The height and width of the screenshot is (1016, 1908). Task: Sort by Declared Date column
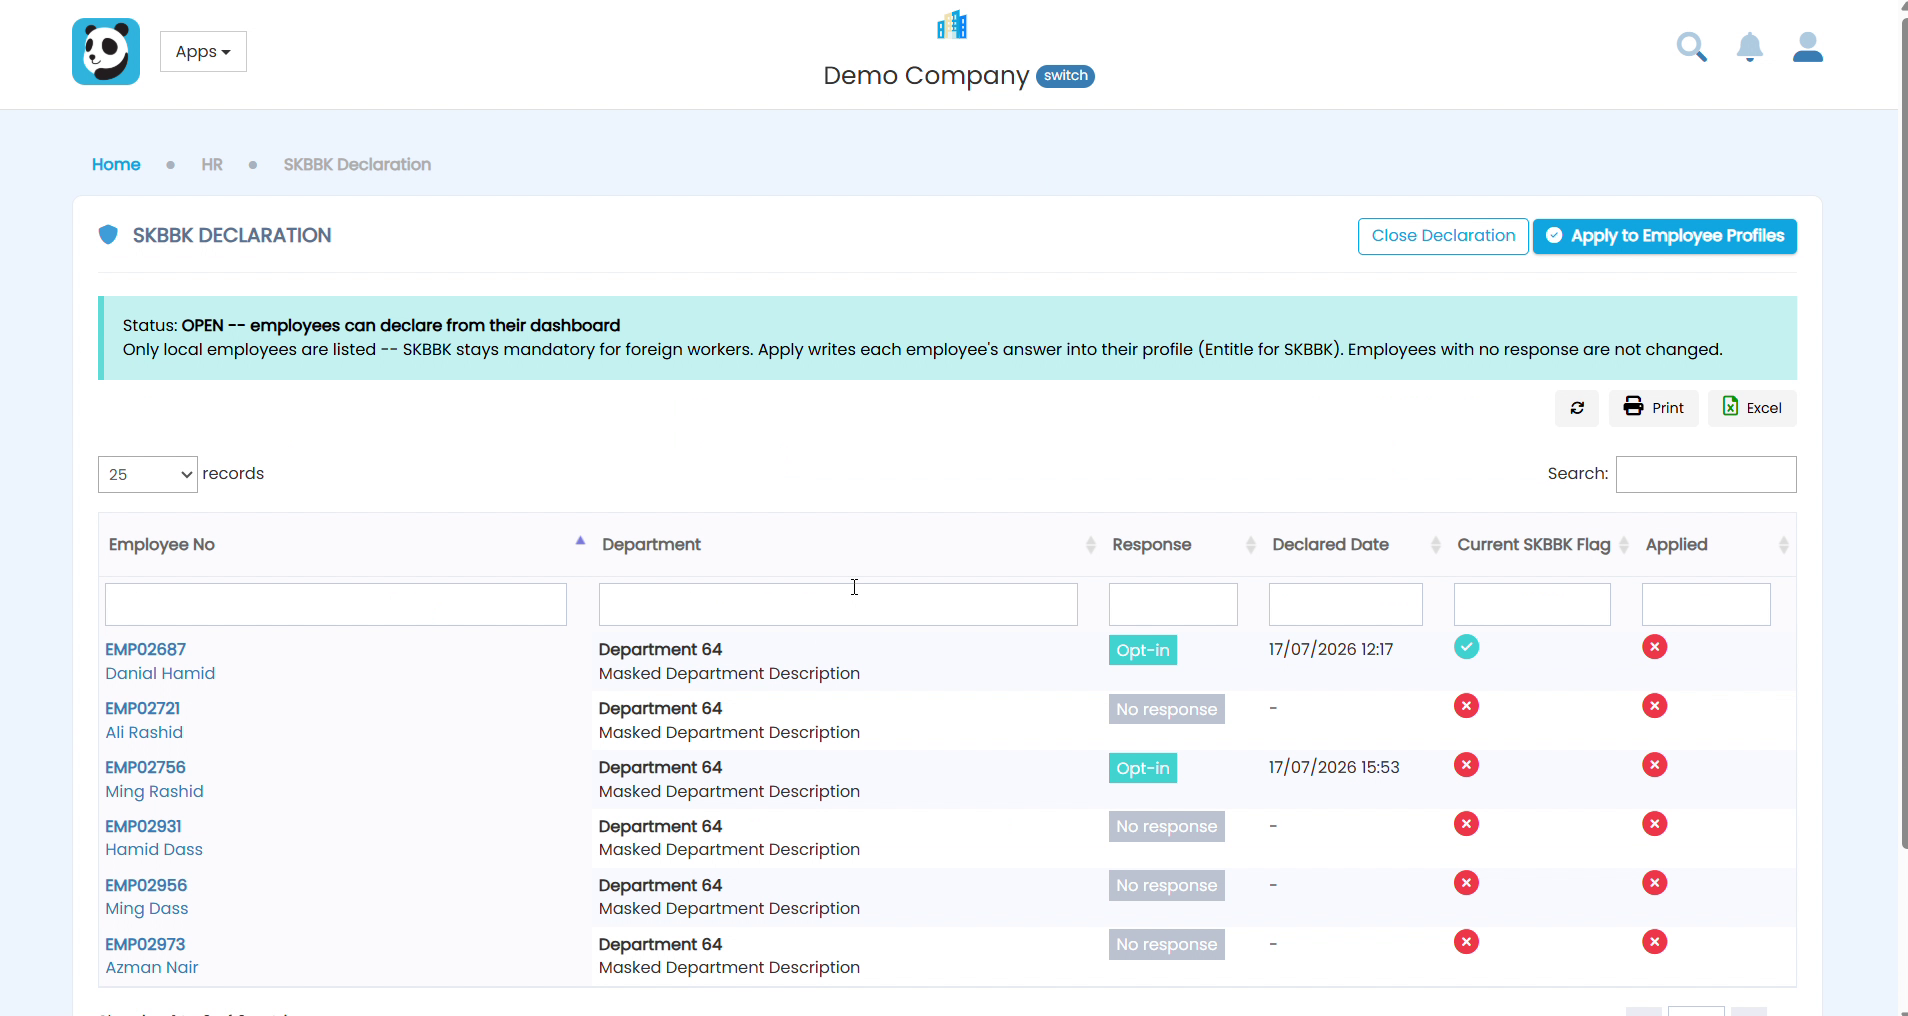pos(1354,545)
